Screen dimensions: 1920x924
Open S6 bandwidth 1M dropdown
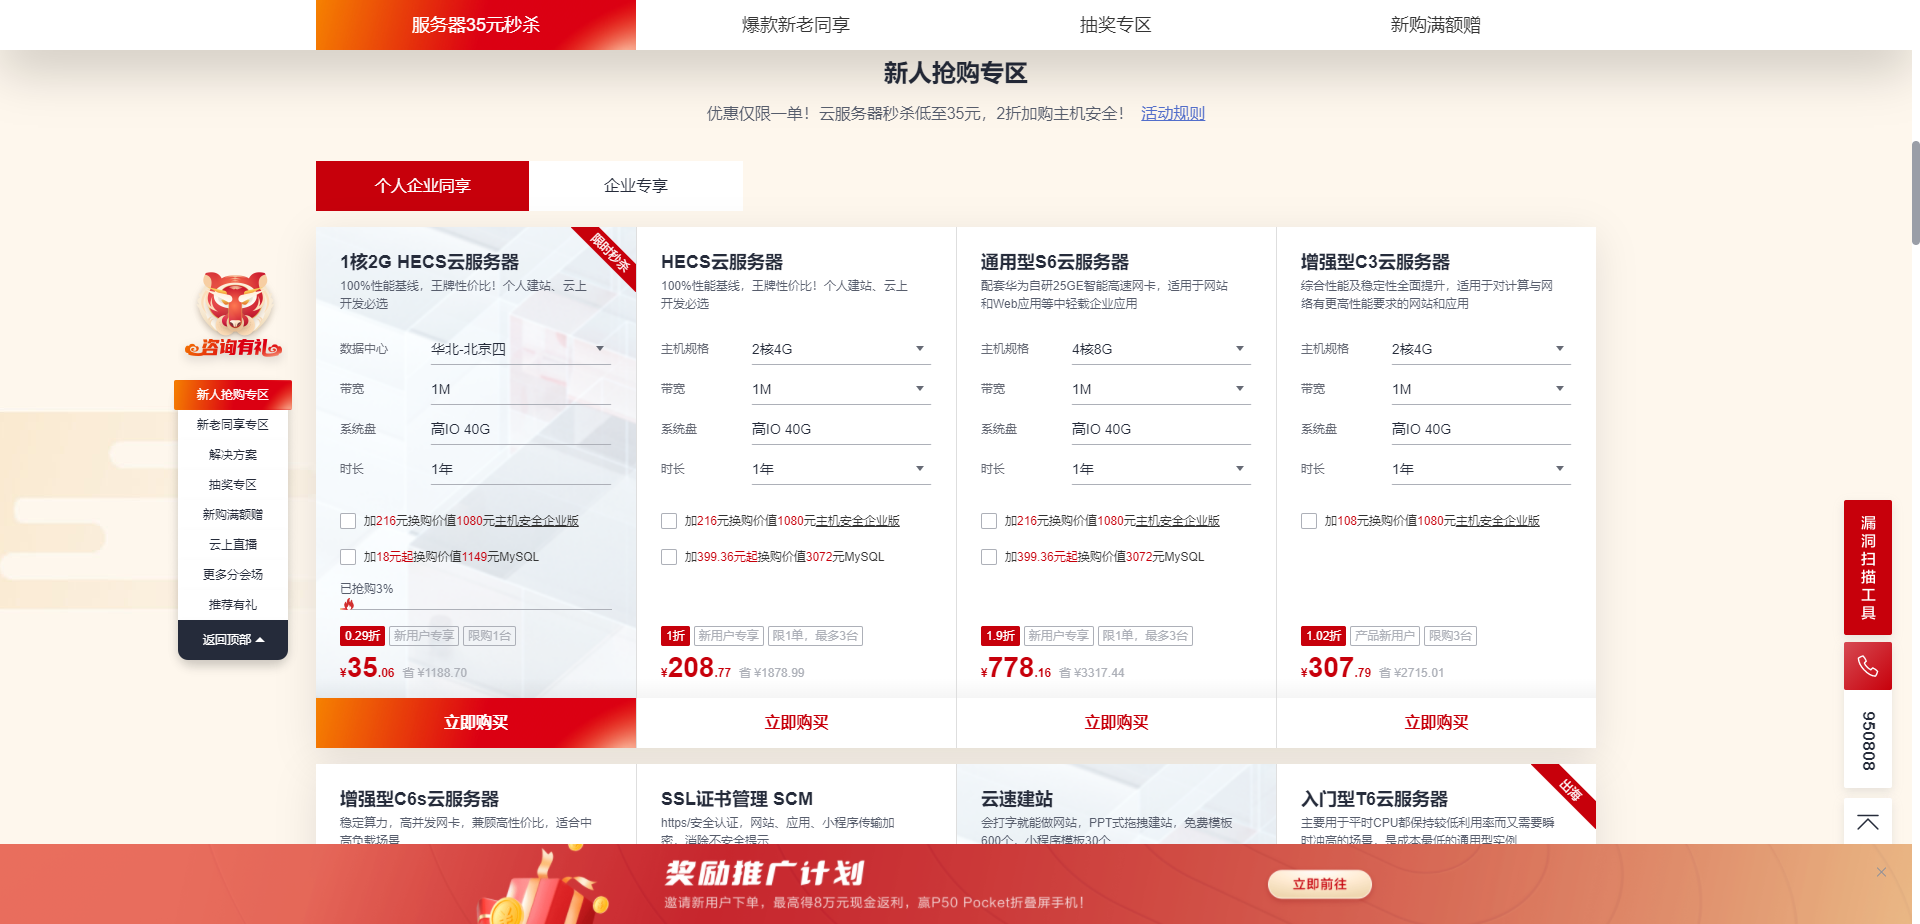(x=1161, y=389)
